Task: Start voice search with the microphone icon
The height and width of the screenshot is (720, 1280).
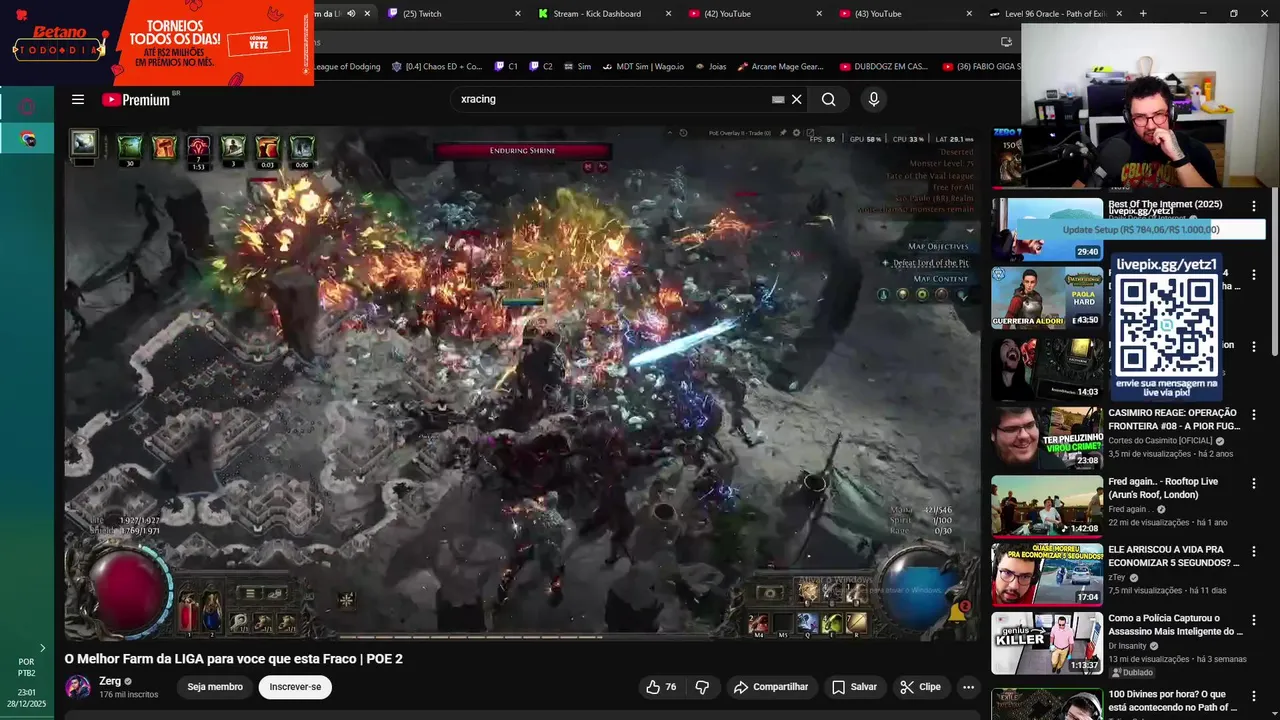Action: coord(874,99)
